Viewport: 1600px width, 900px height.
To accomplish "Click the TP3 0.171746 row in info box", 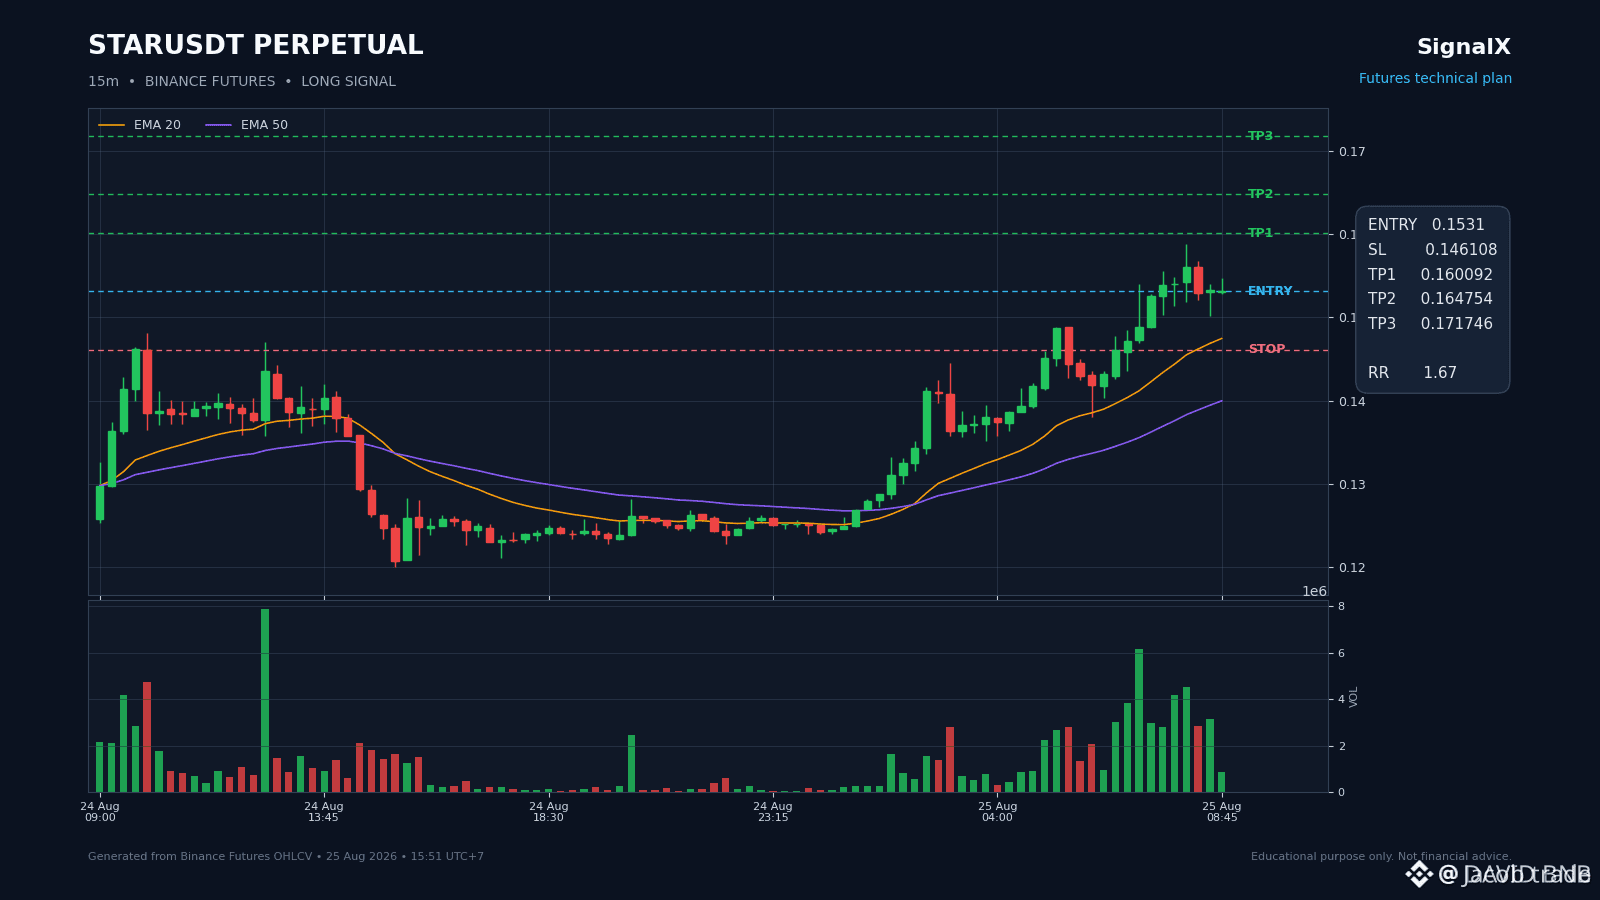I will (1430, 324).
